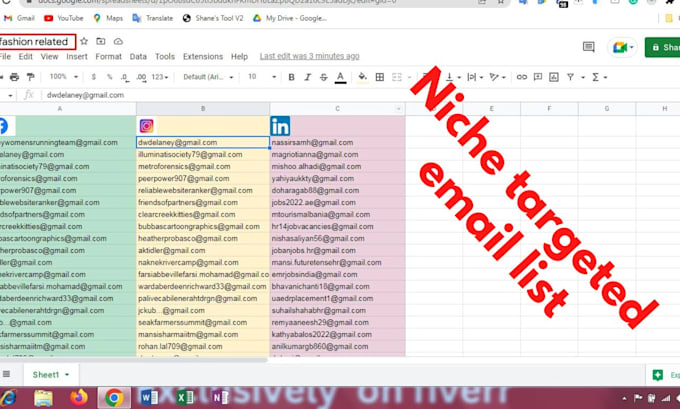Image resolution: width=680 pixels, height=409 pixels.
Task: Rename the fashion related title
Action: pyautogui.click(x=35, y=42)
